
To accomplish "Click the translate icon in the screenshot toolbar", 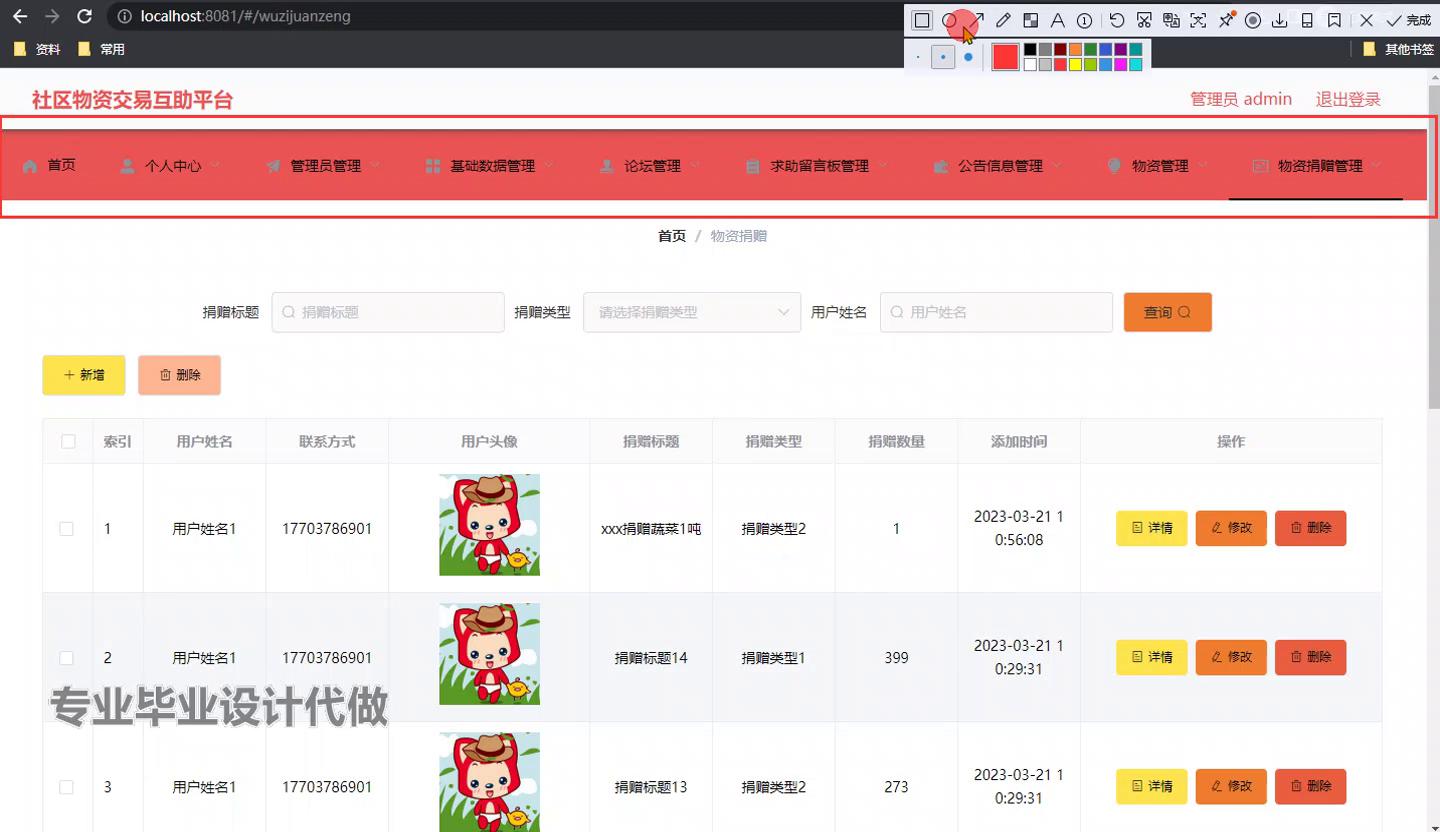I will coord(1171,20).
